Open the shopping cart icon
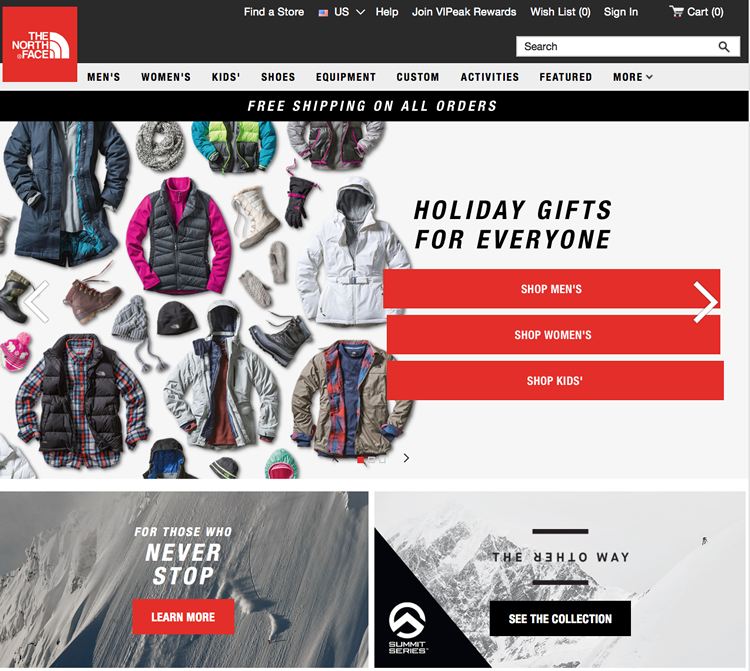 pos(676,11)
